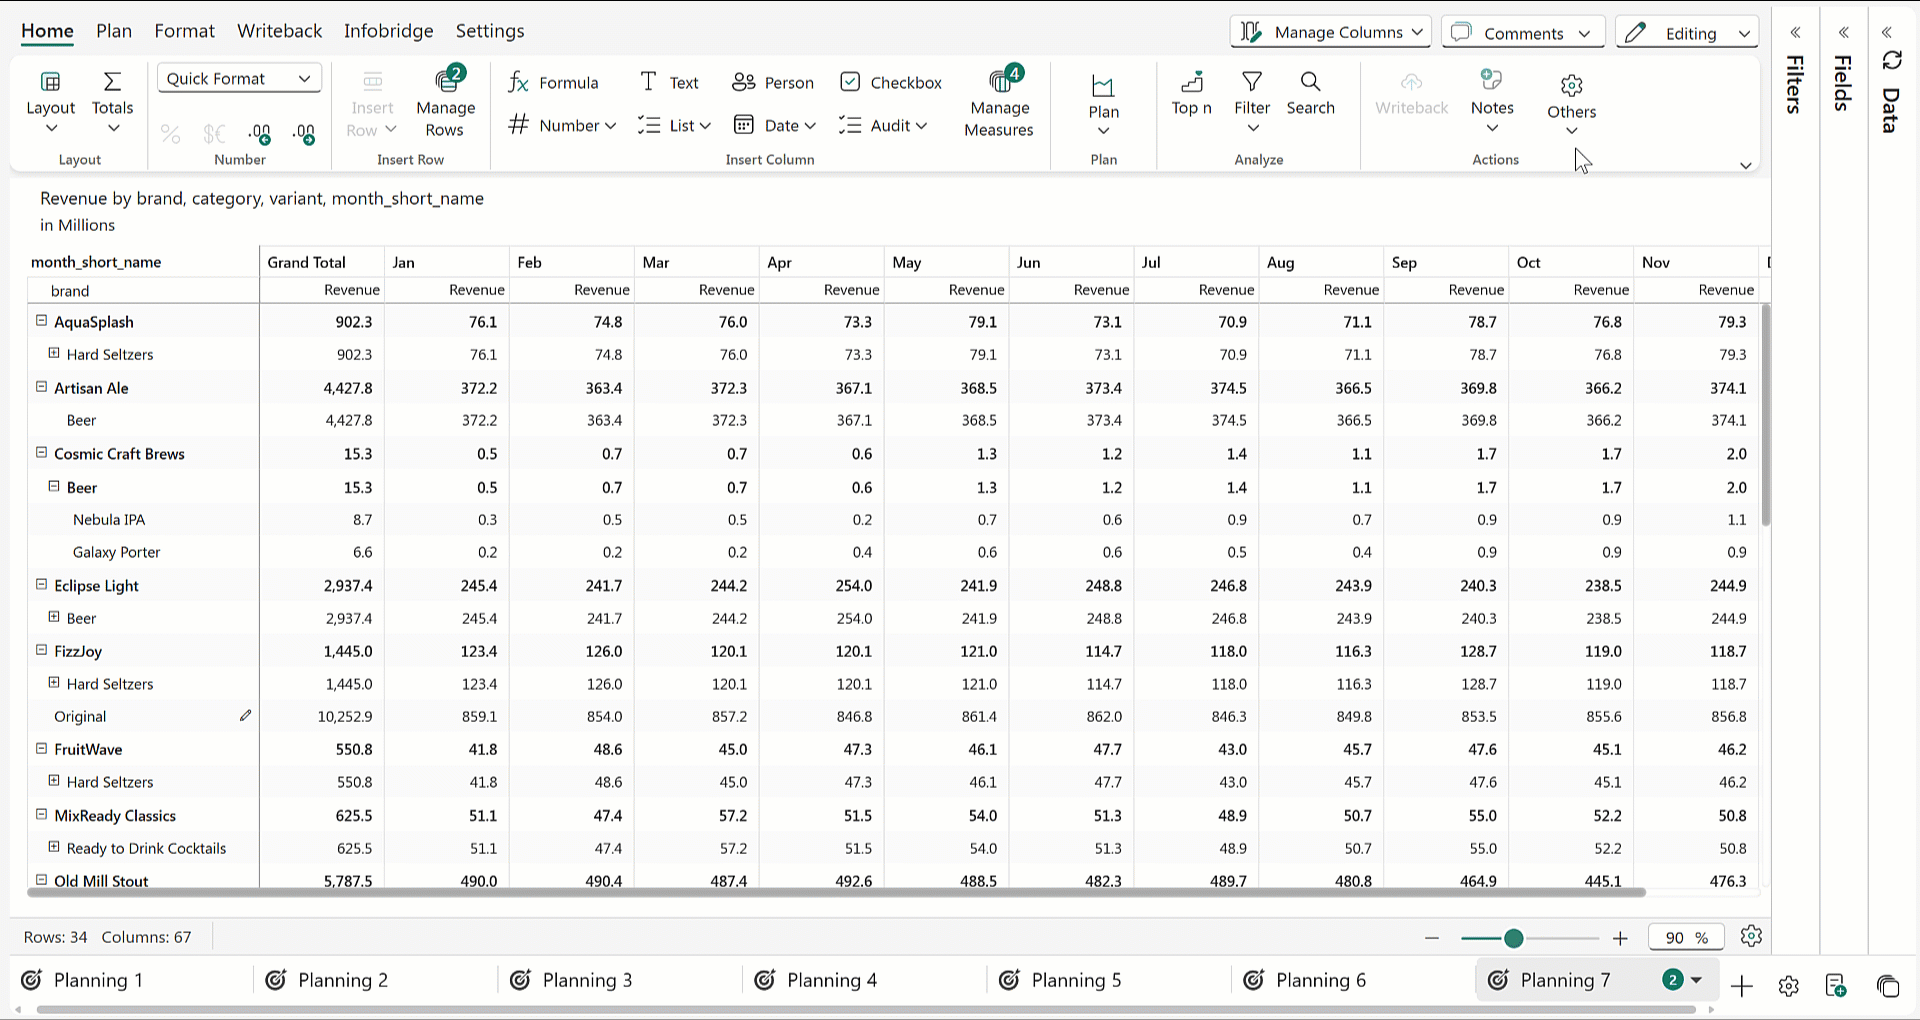The height and width of the screenshot is (1020, 1920).
Task: Insert a Formula column
Action: [x=553, y=83]
